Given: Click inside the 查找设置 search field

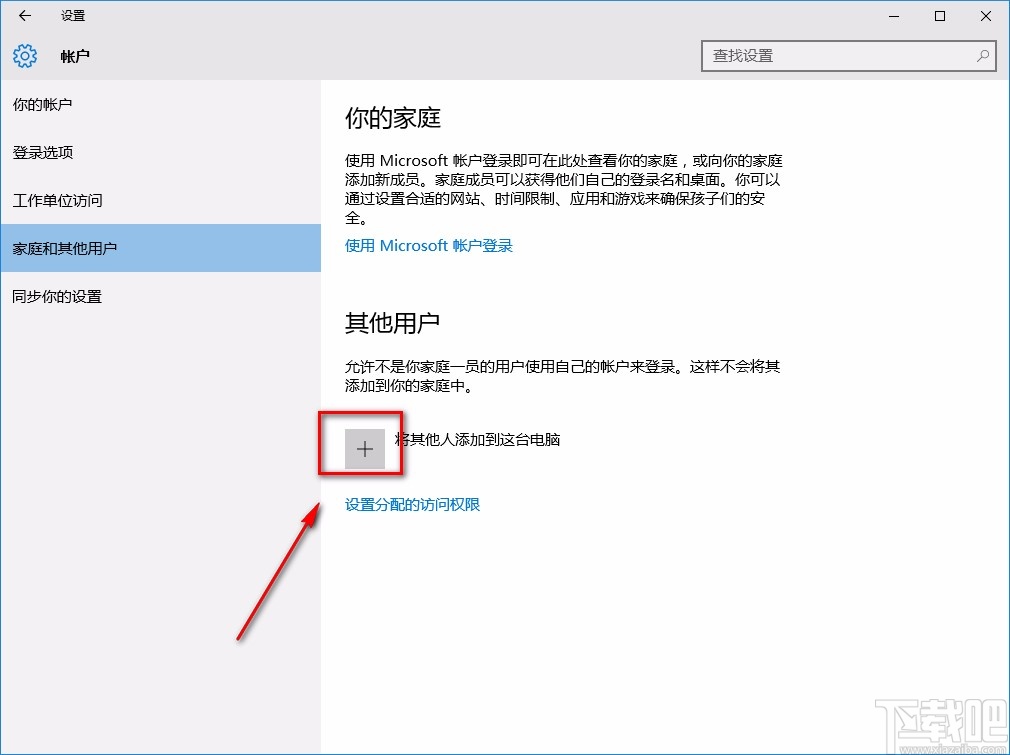Looking at the screenshot, I should point(840,56).
